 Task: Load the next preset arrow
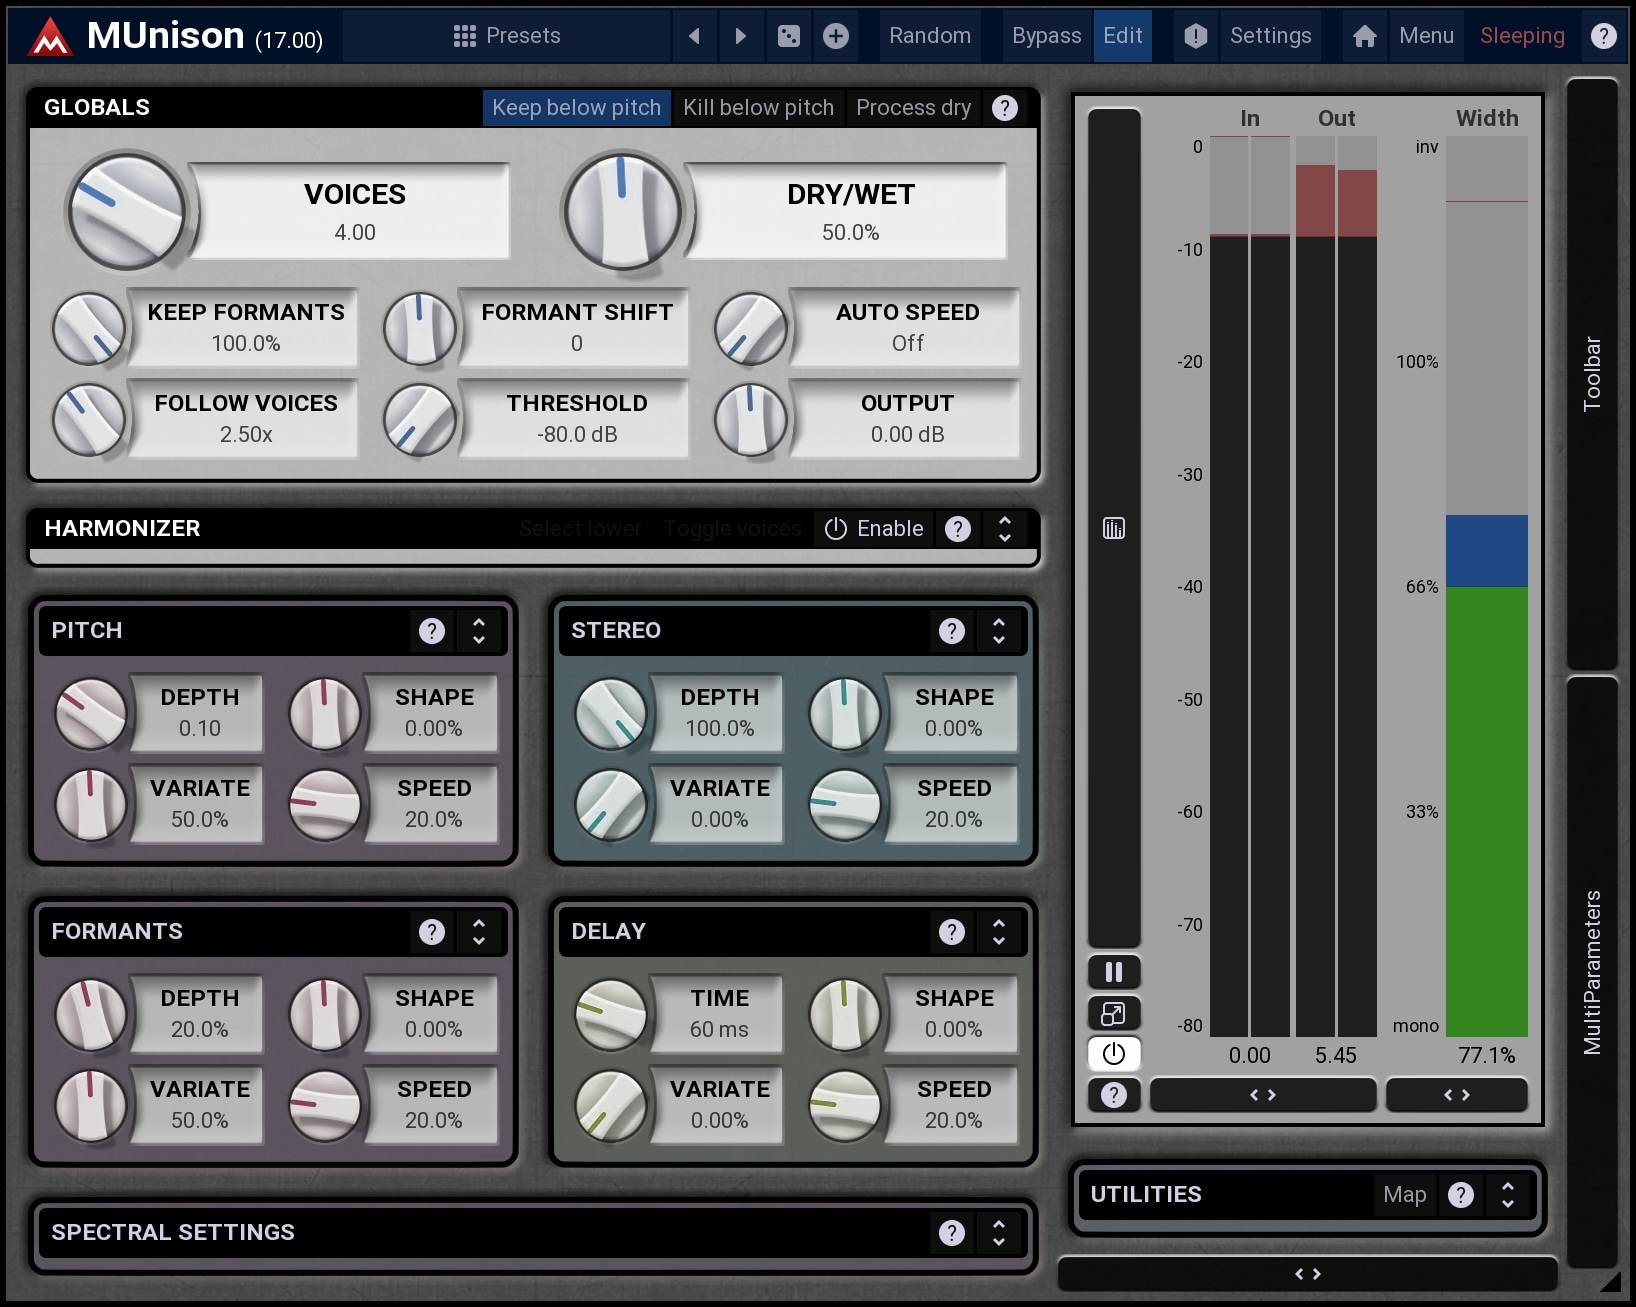click(x=741, y=36)
